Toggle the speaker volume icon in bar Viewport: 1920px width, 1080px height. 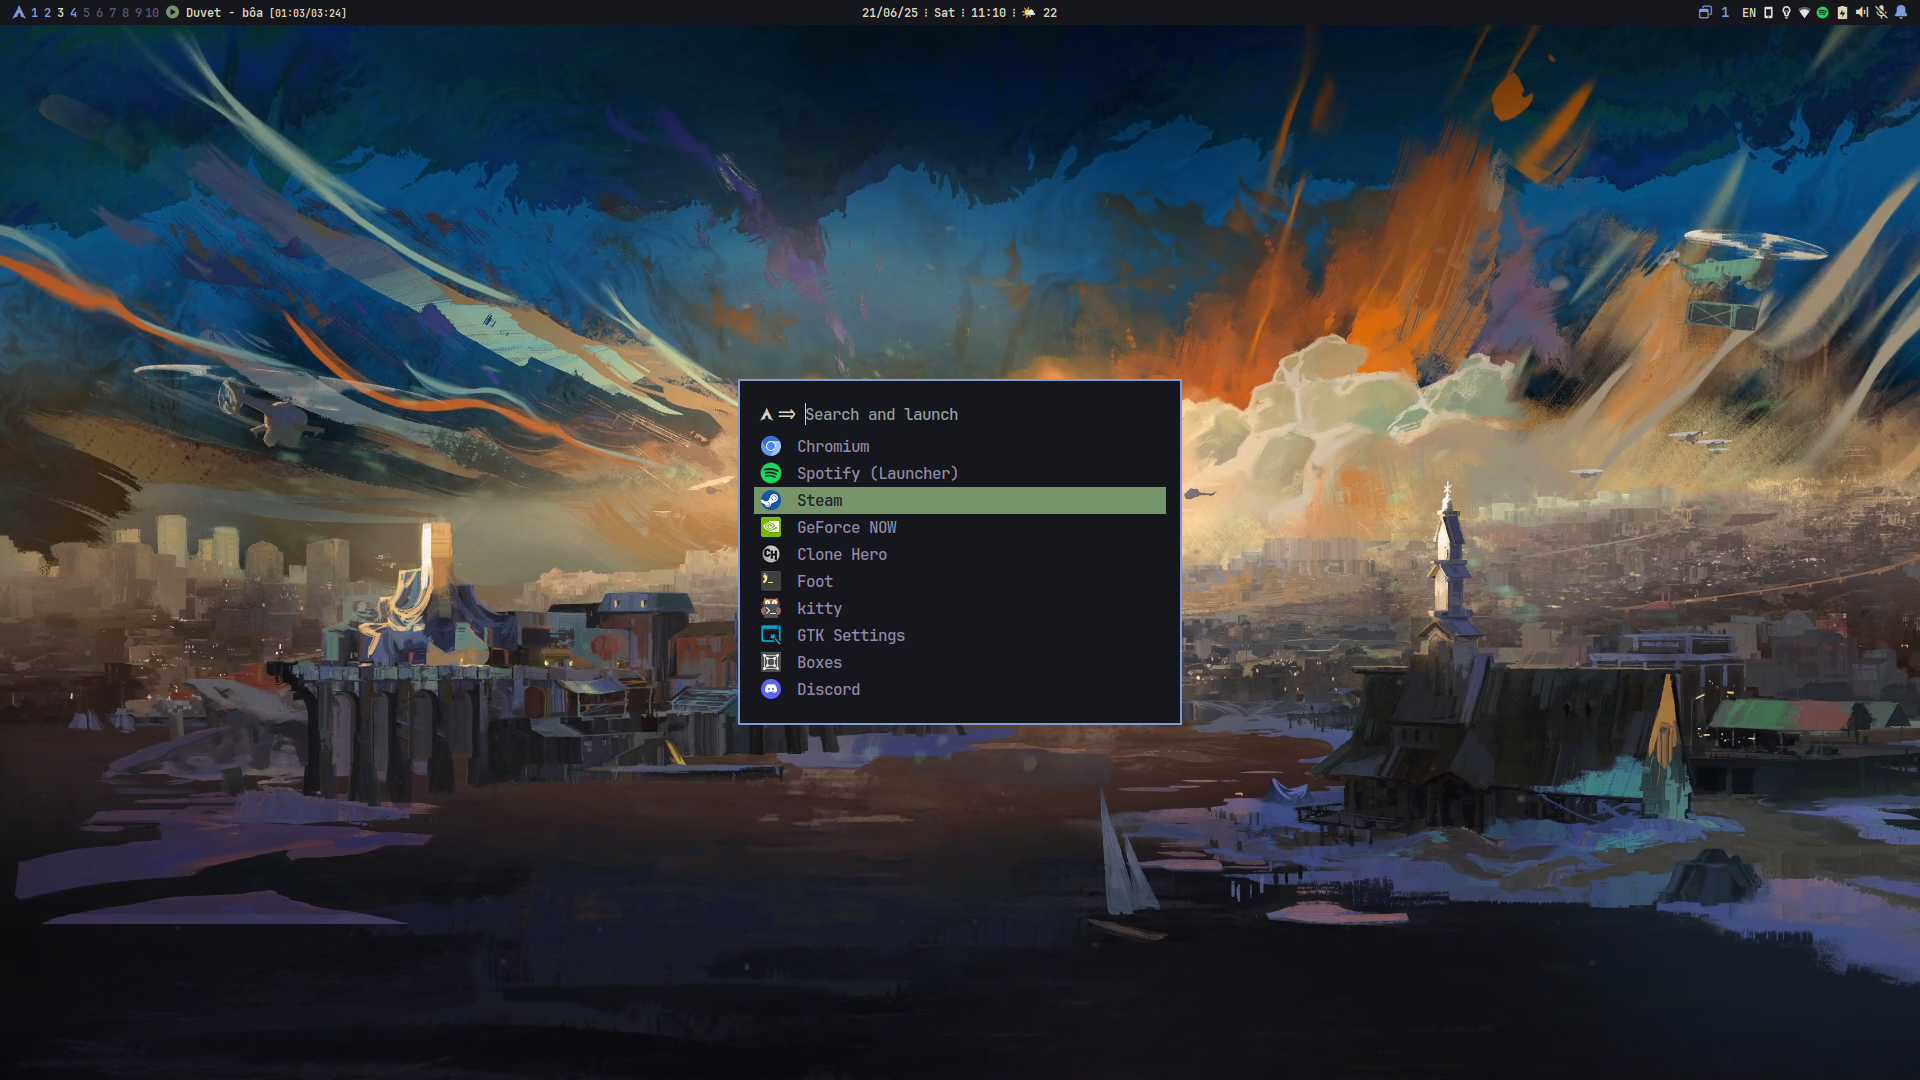tap(1861, 12)
